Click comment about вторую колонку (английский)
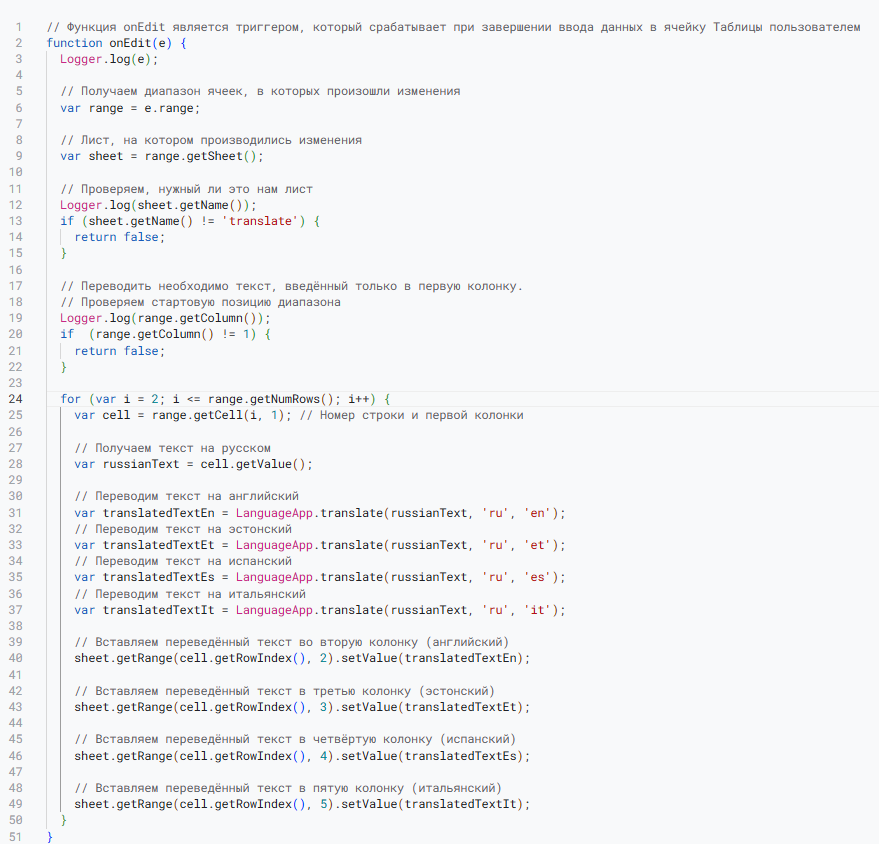The height and width of the screenshot is (844, 879). click(x=292, y=642)
